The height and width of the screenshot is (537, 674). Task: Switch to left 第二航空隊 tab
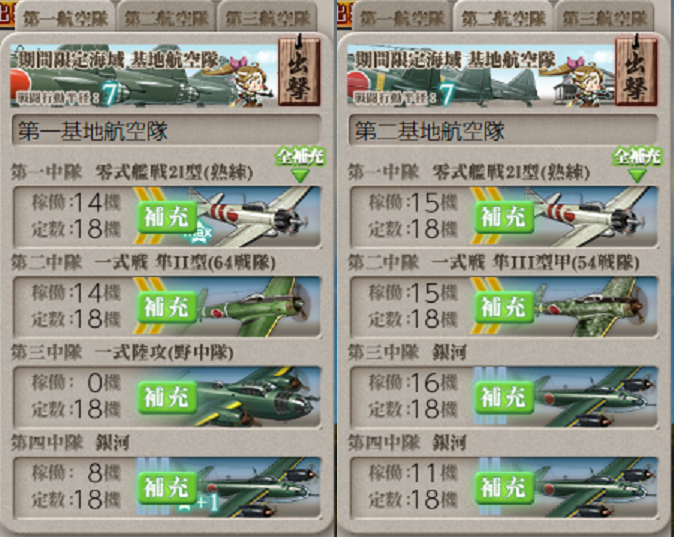point(166,17)
